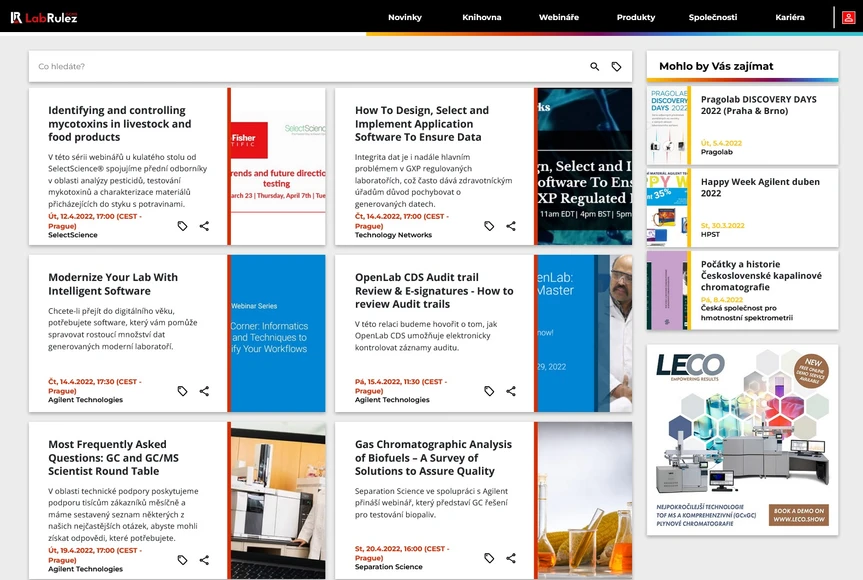Share the Modernize Your Lab card
Screen dimensions: 863x580
(204, 391)
